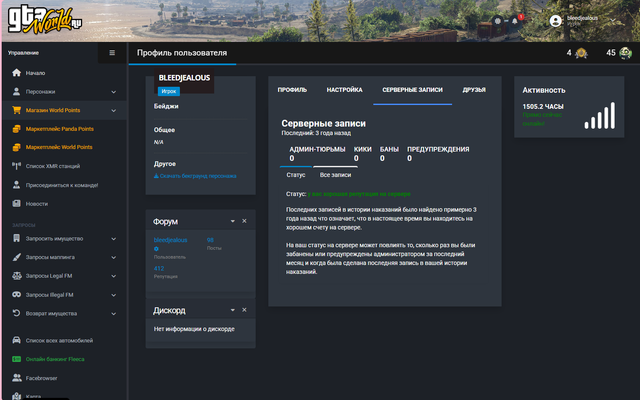The width and height of the screenshot is (640, 400).
Task: Select the Статус sub-tab
Action: tap(296, 175)
